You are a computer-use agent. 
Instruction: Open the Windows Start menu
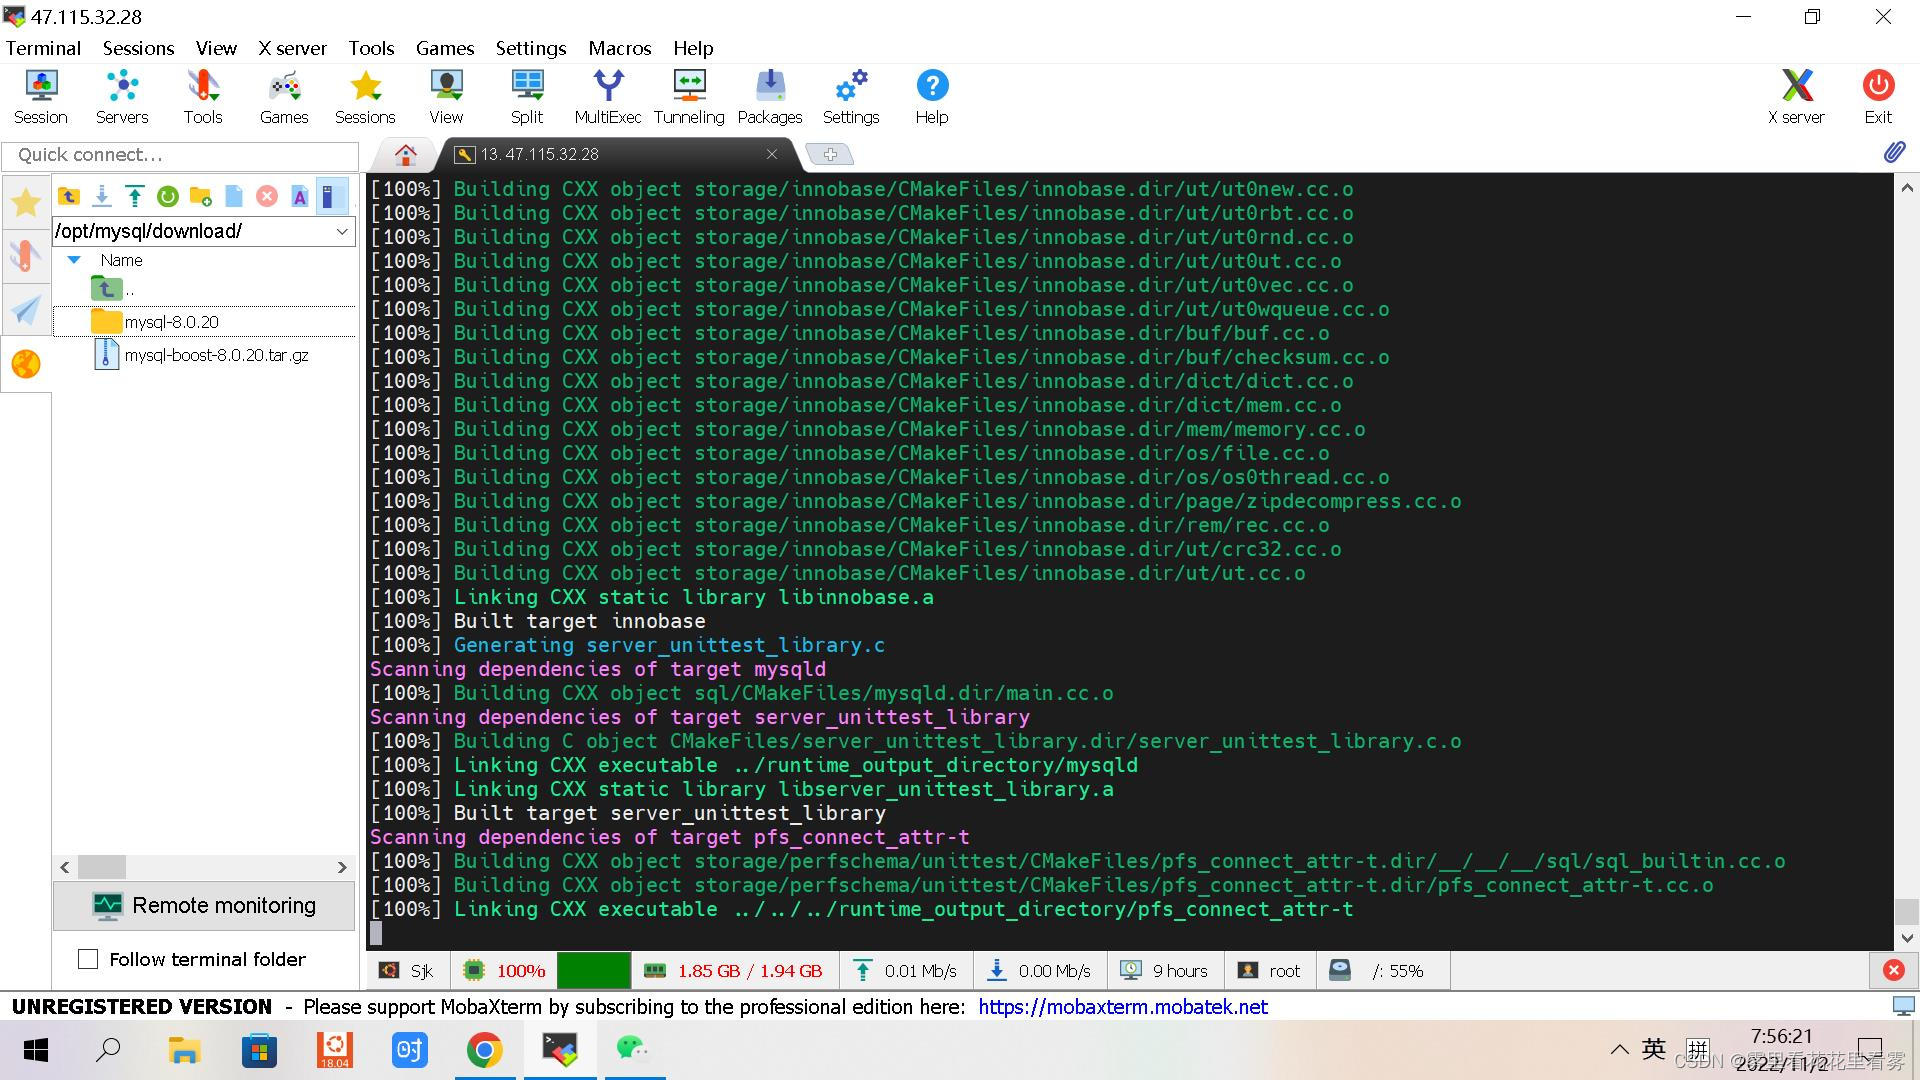36,1050
